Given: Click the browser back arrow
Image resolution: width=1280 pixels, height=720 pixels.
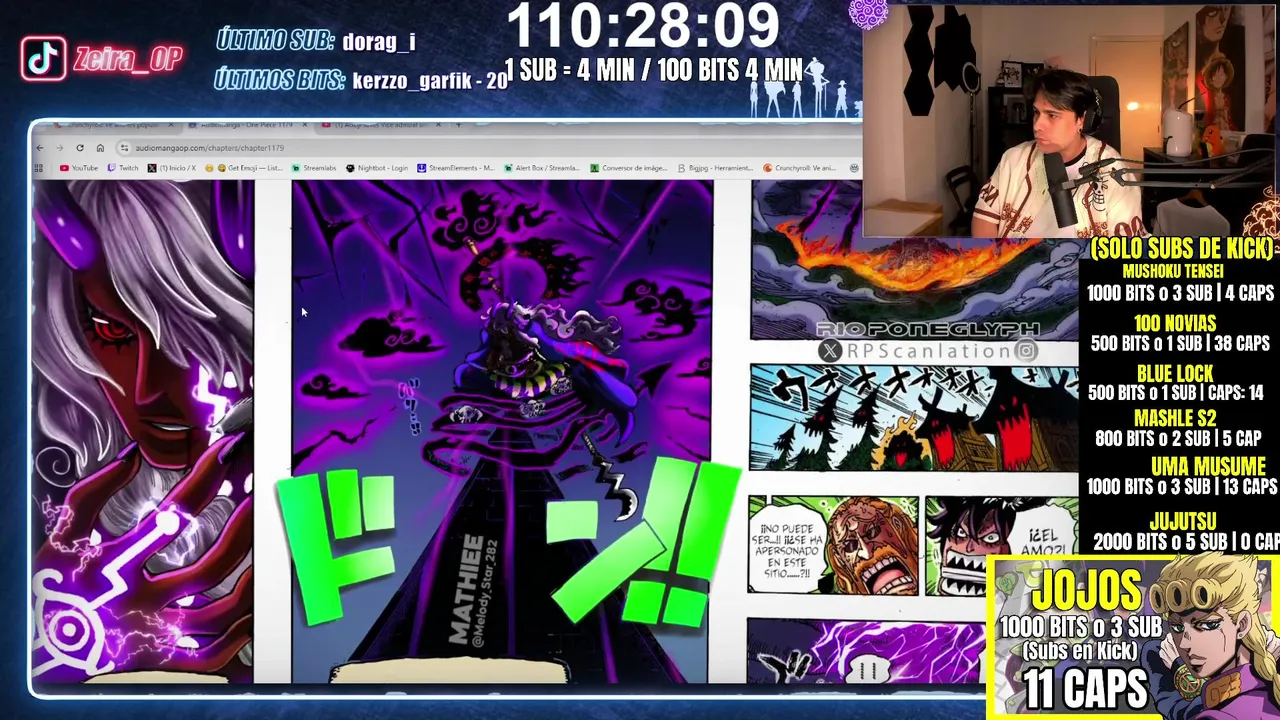Looking at the screenshot, I should 39,148.
